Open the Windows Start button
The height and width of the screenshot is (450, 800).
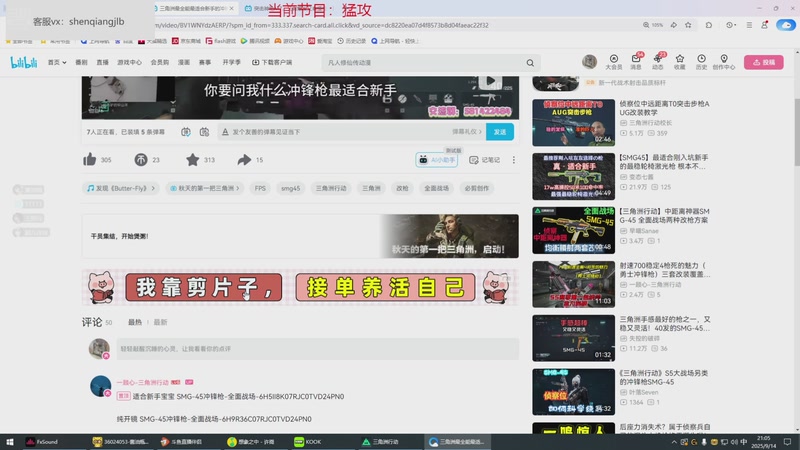[x=10, y=442]
